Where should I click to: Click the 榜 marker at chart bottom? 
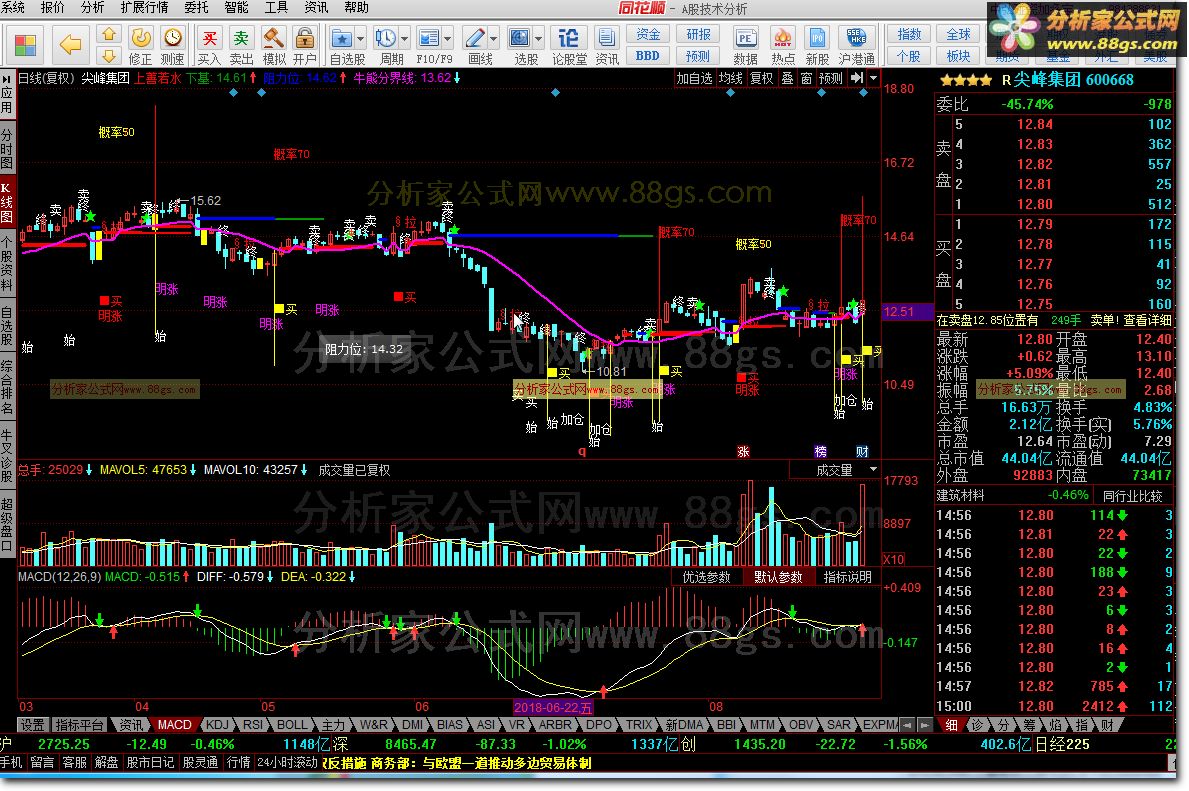click(x=820, y=451)
